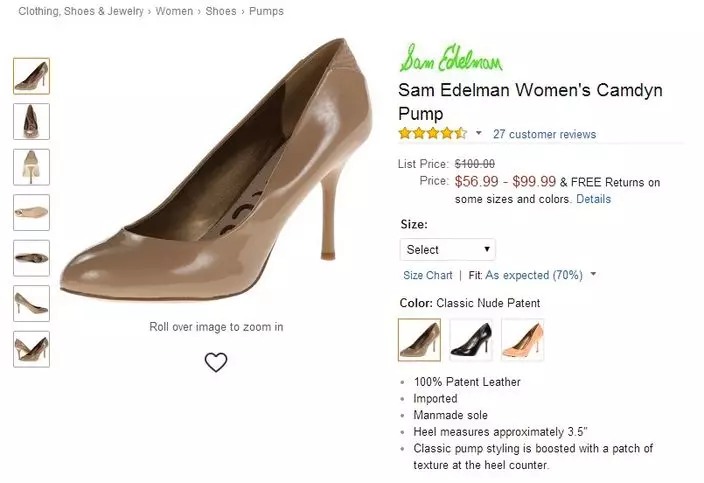Viewport: 704px width, 483px height.
Task: Select the last thumbnail in the image strip
Action: pos(31,349)
